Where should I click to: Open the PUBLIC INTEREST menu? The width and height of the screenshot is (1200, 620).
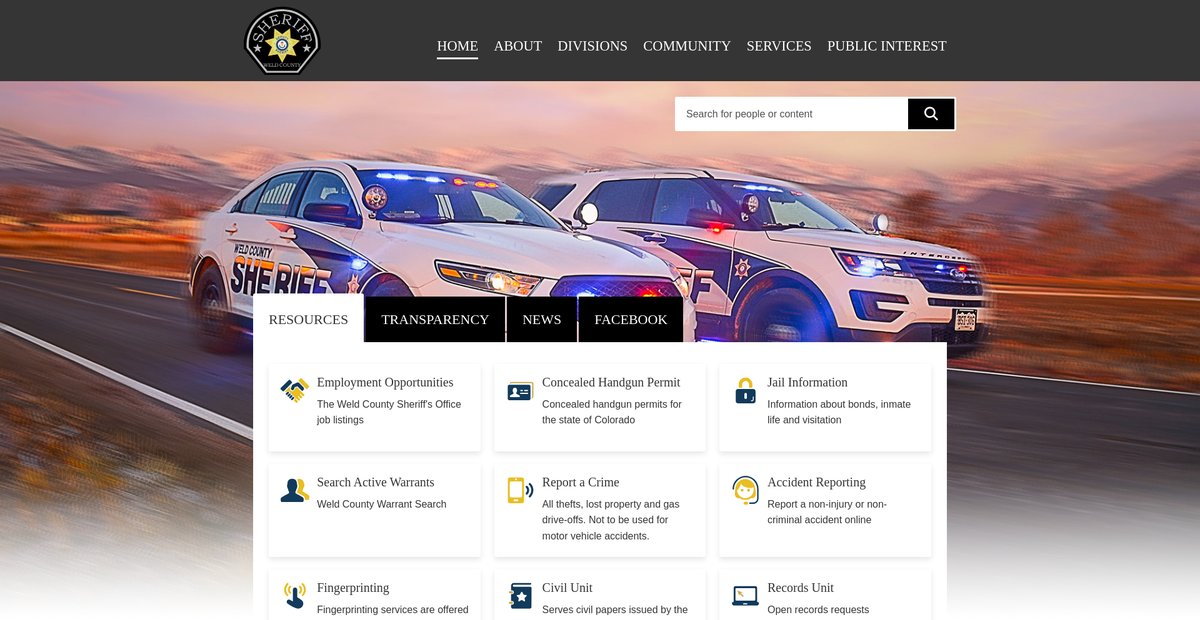(x=886, y=46)
